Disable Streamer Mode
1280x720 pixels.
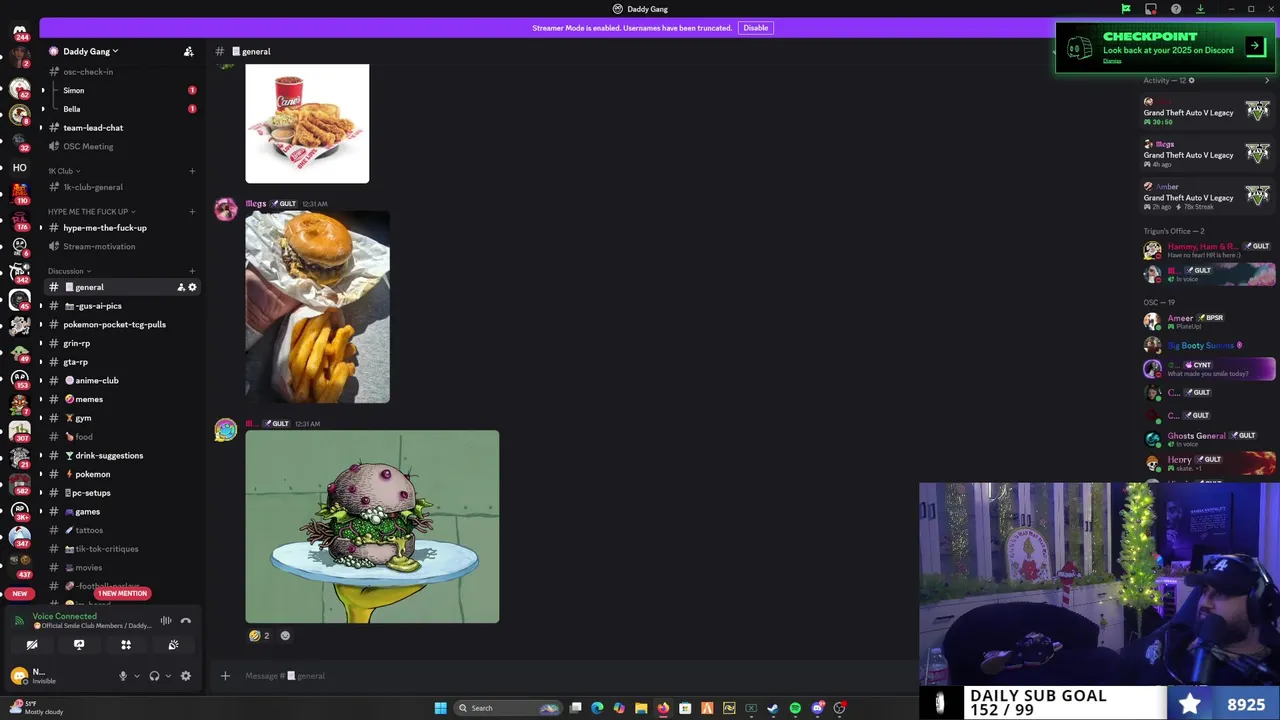755,28
